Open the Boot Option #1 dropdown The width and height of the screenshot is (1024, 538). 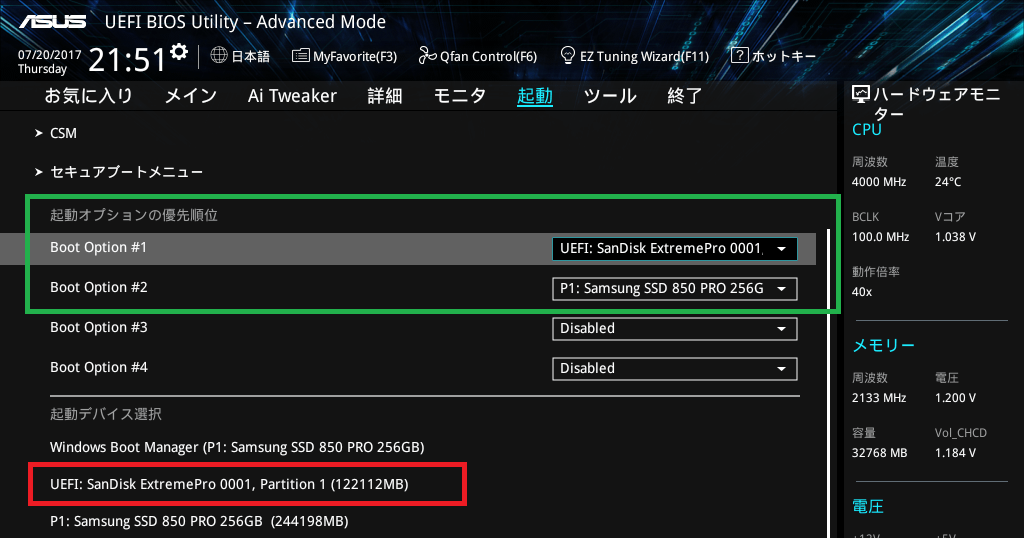pyautogui.click(x=674, y=249)
